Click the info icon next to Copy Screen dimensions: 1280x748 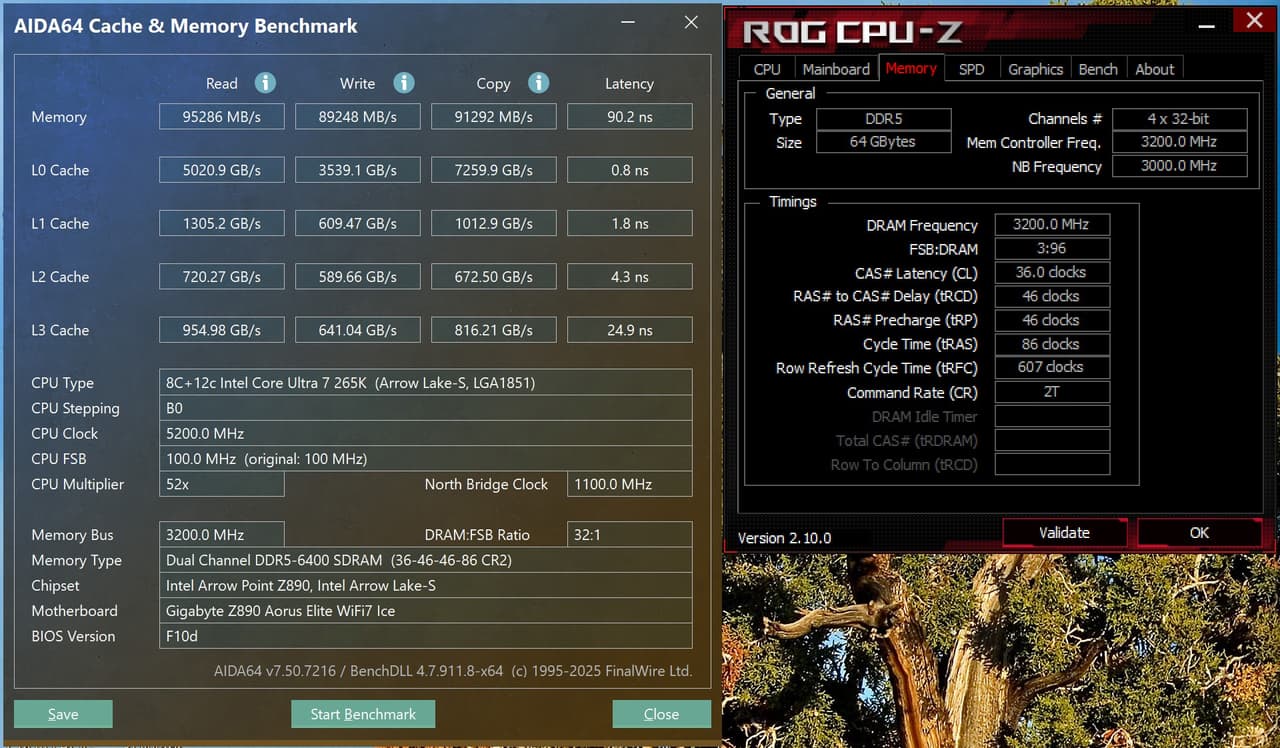tap(538, 83)
